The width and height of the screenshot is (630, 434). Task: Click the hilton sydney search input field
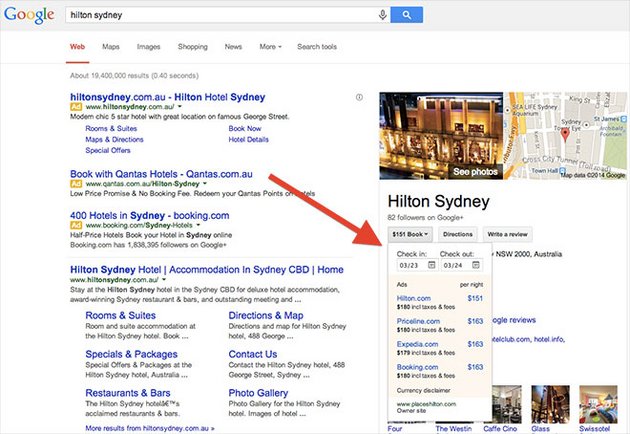coord(220,15)
